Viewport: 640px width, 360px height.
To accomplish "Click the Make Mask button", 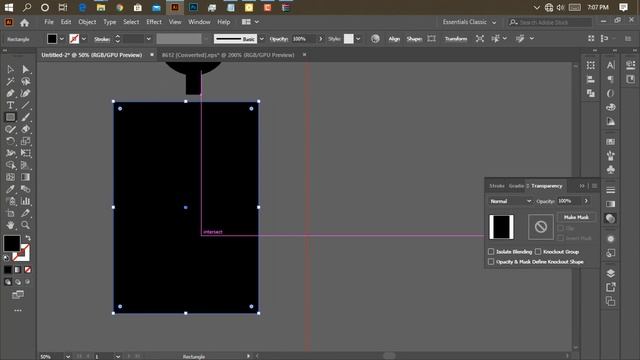I will pyautogui.click(x=576, y=217).
